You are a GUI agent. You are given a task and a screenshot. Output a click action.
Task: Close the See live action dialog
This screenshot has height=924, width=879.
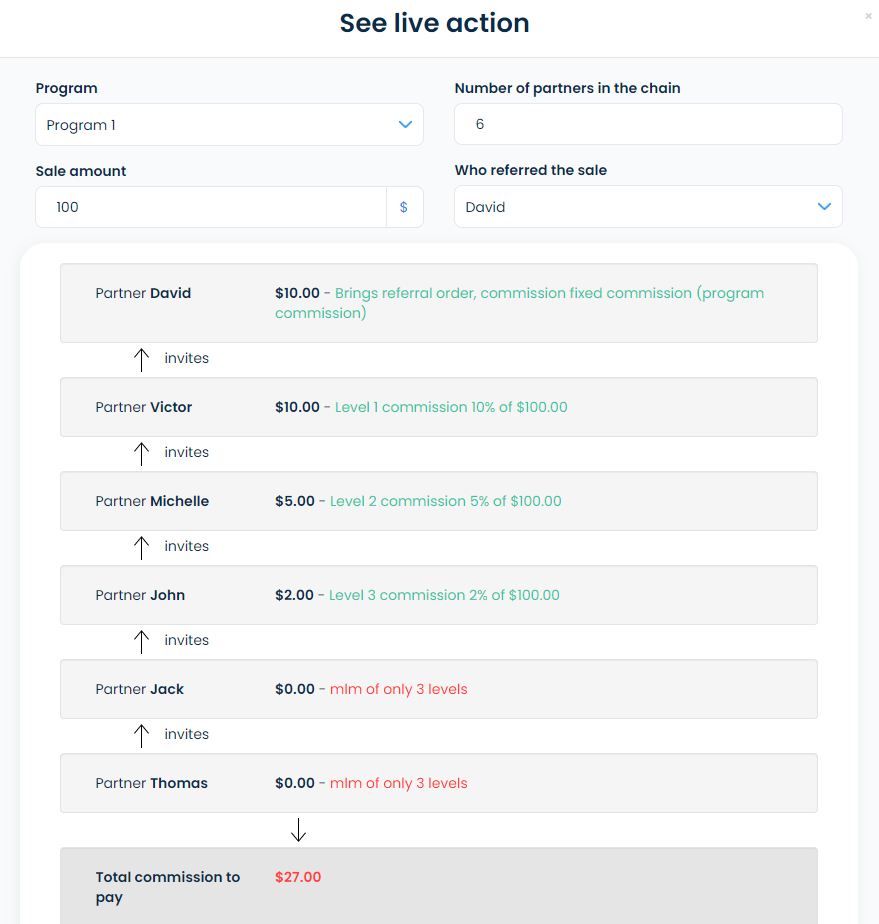[x=868, y=16]
